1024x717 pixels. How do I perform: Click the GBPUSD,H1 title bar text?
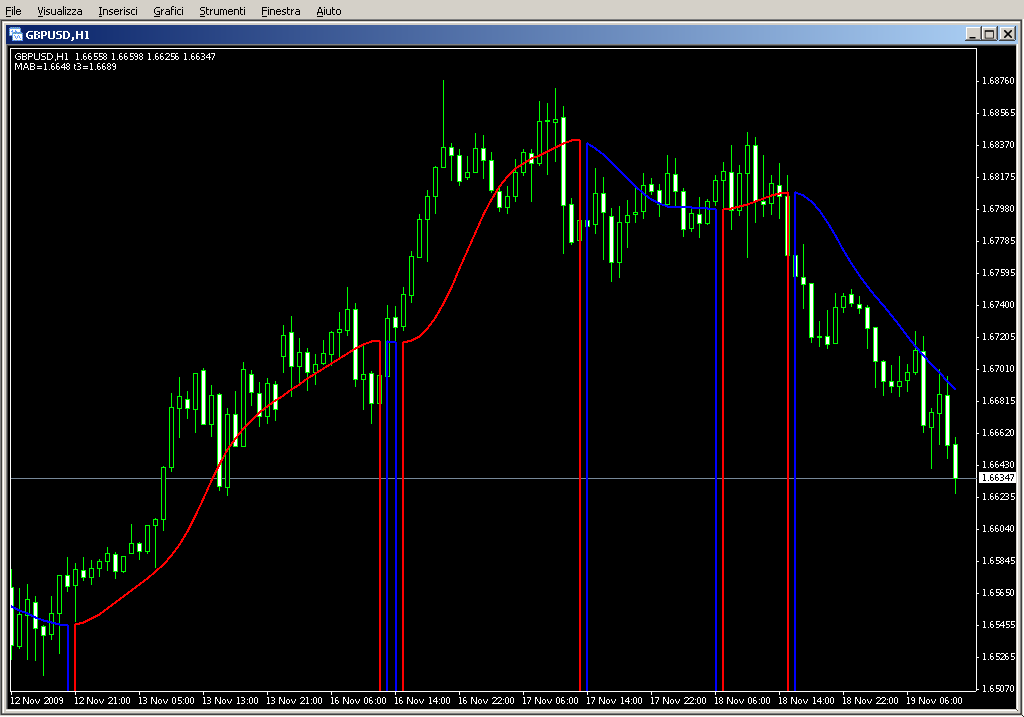pyautogui.click(x=57, y=35)
